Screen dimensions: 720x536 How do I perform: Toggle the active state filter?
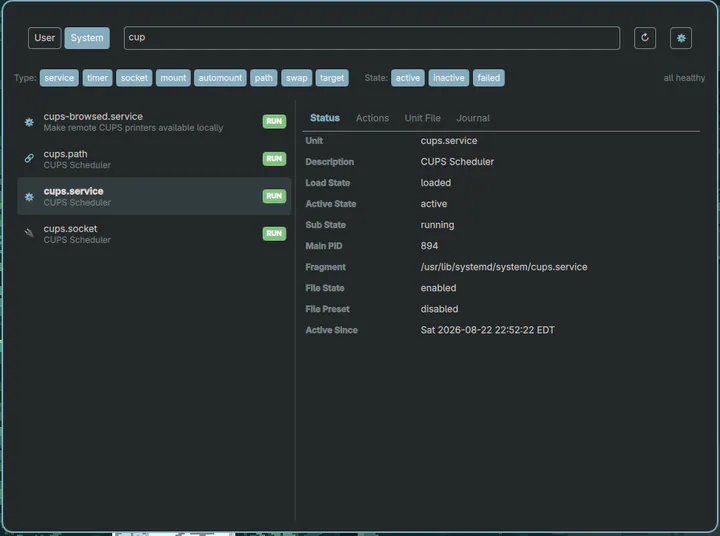[408, 78]
